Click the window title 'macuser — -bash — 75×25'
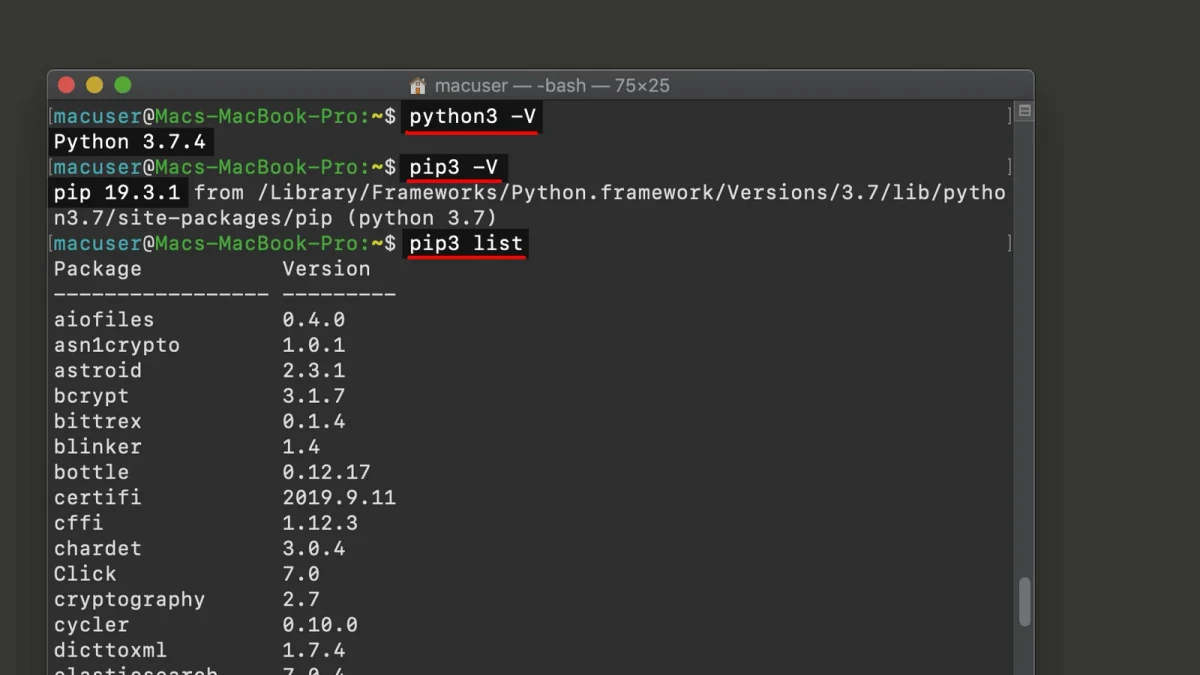Image resolution: width=1200 pixels, height=675 pixels. coord(551,86)
